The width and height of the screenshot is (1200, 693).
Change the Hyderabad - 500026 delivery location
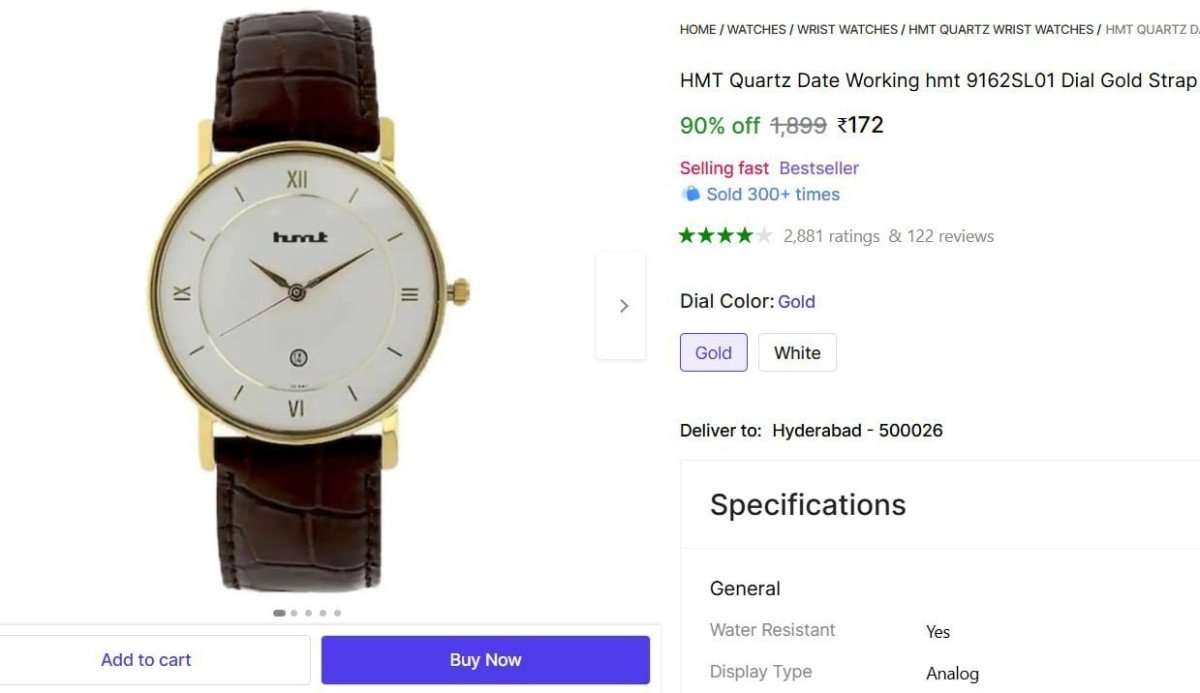click(x=857, y=430)
